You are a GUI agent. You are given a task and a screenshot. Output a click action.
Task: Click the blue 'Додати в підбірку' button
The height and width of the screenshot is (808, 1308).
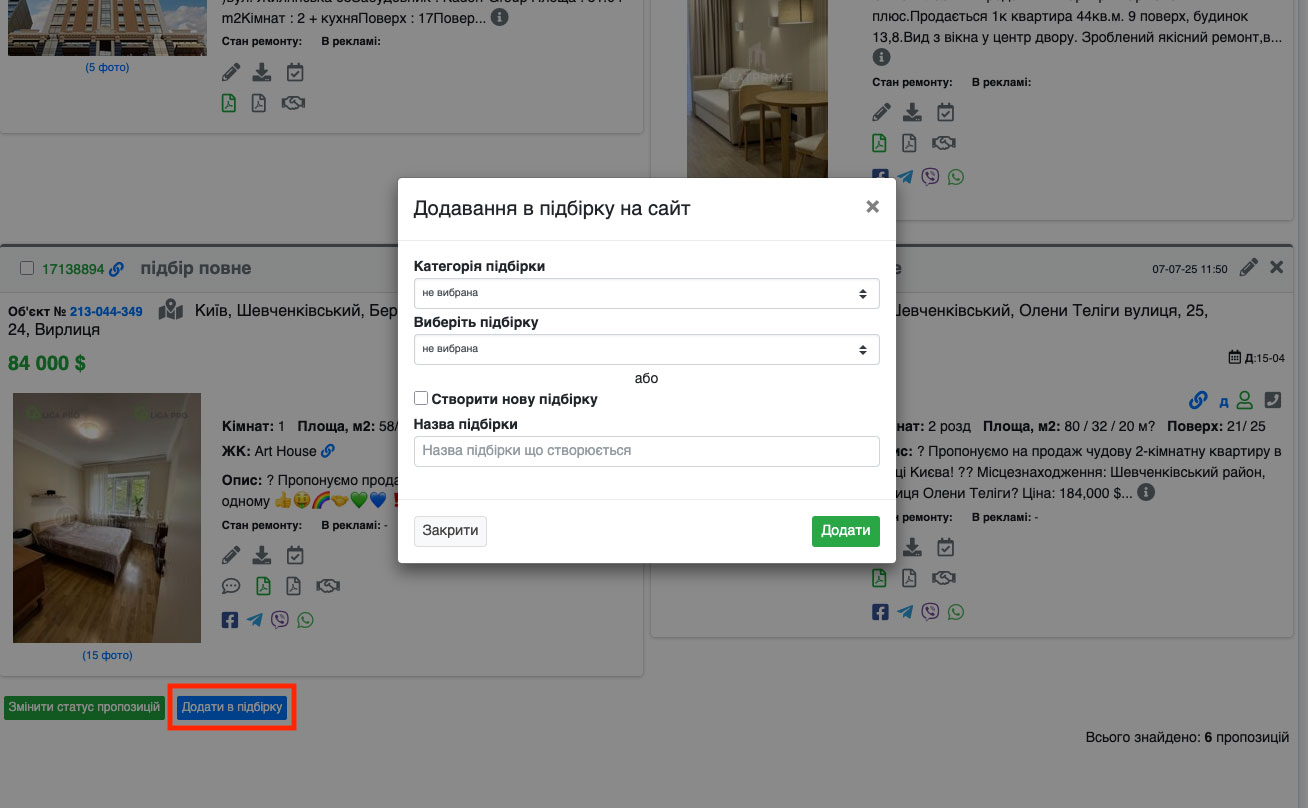point(232,708)
